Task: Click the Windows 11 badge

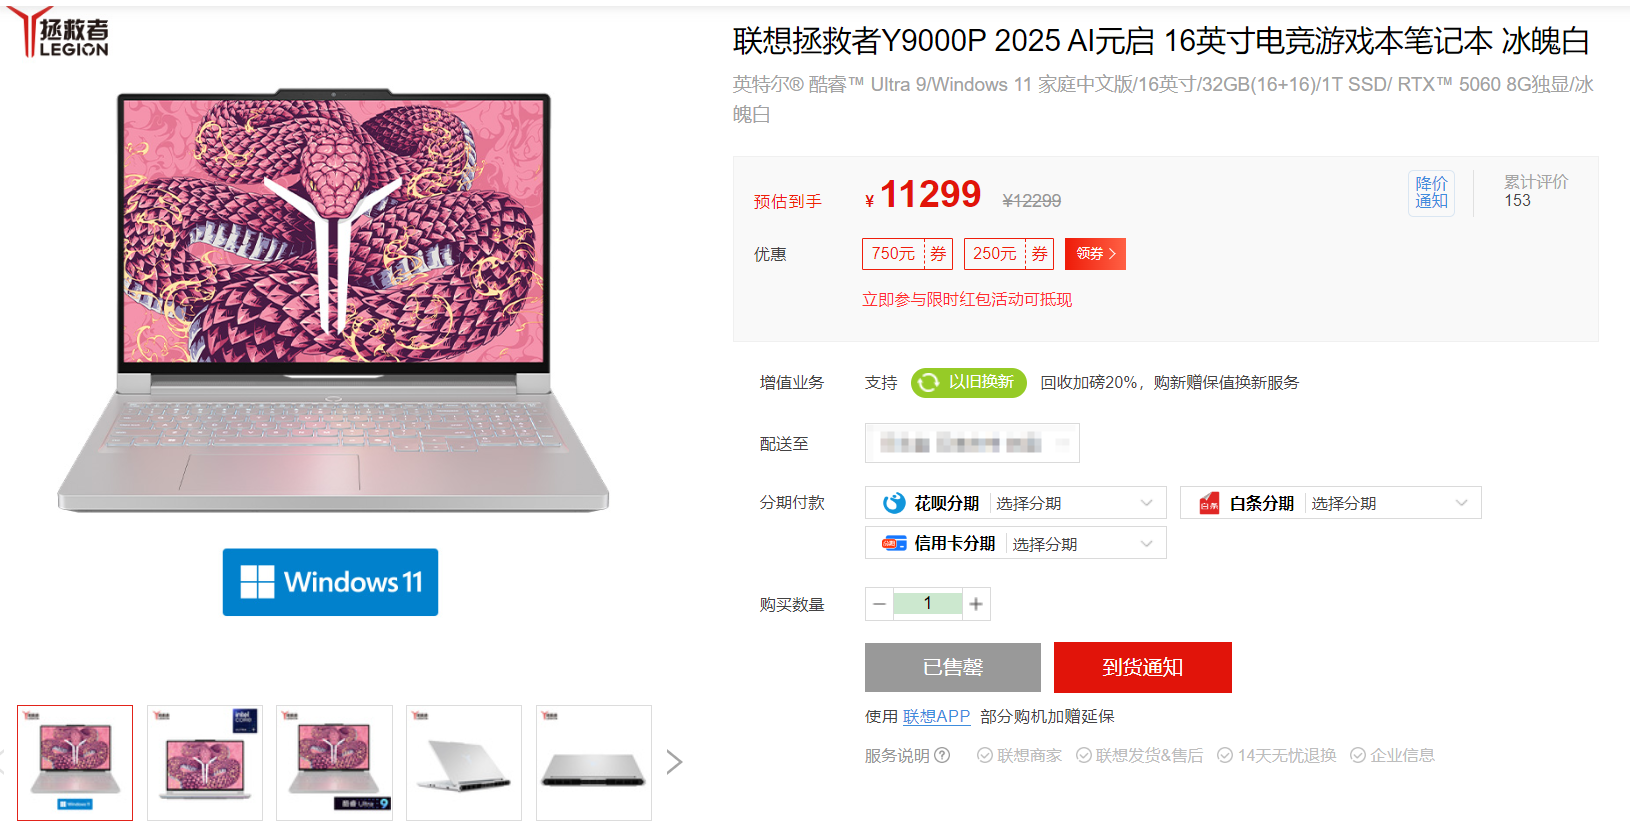Action: click(330, 582)
